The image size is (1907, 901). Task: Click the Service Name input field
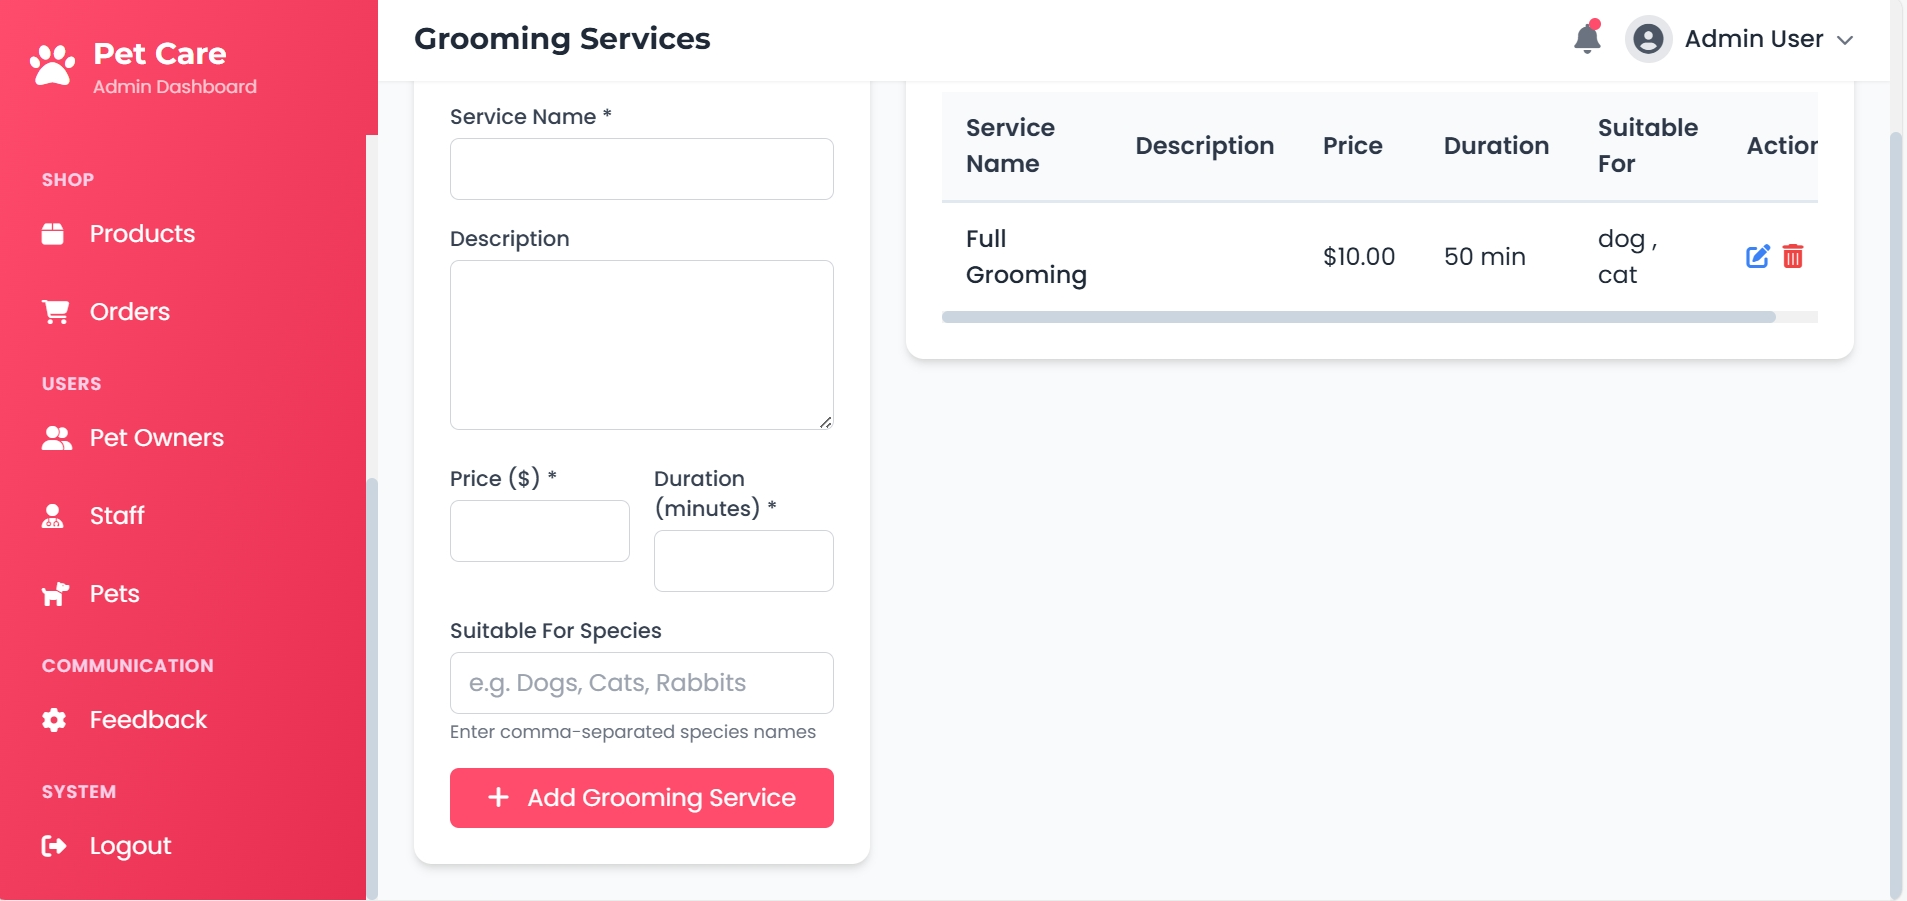pyautogui.click(x=641, y=169)
